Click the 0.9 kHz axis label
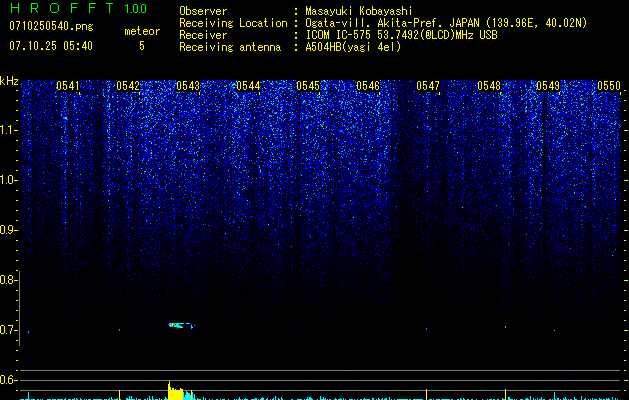The height and width of the screenshot is (400, 629). tap(8, 230)
